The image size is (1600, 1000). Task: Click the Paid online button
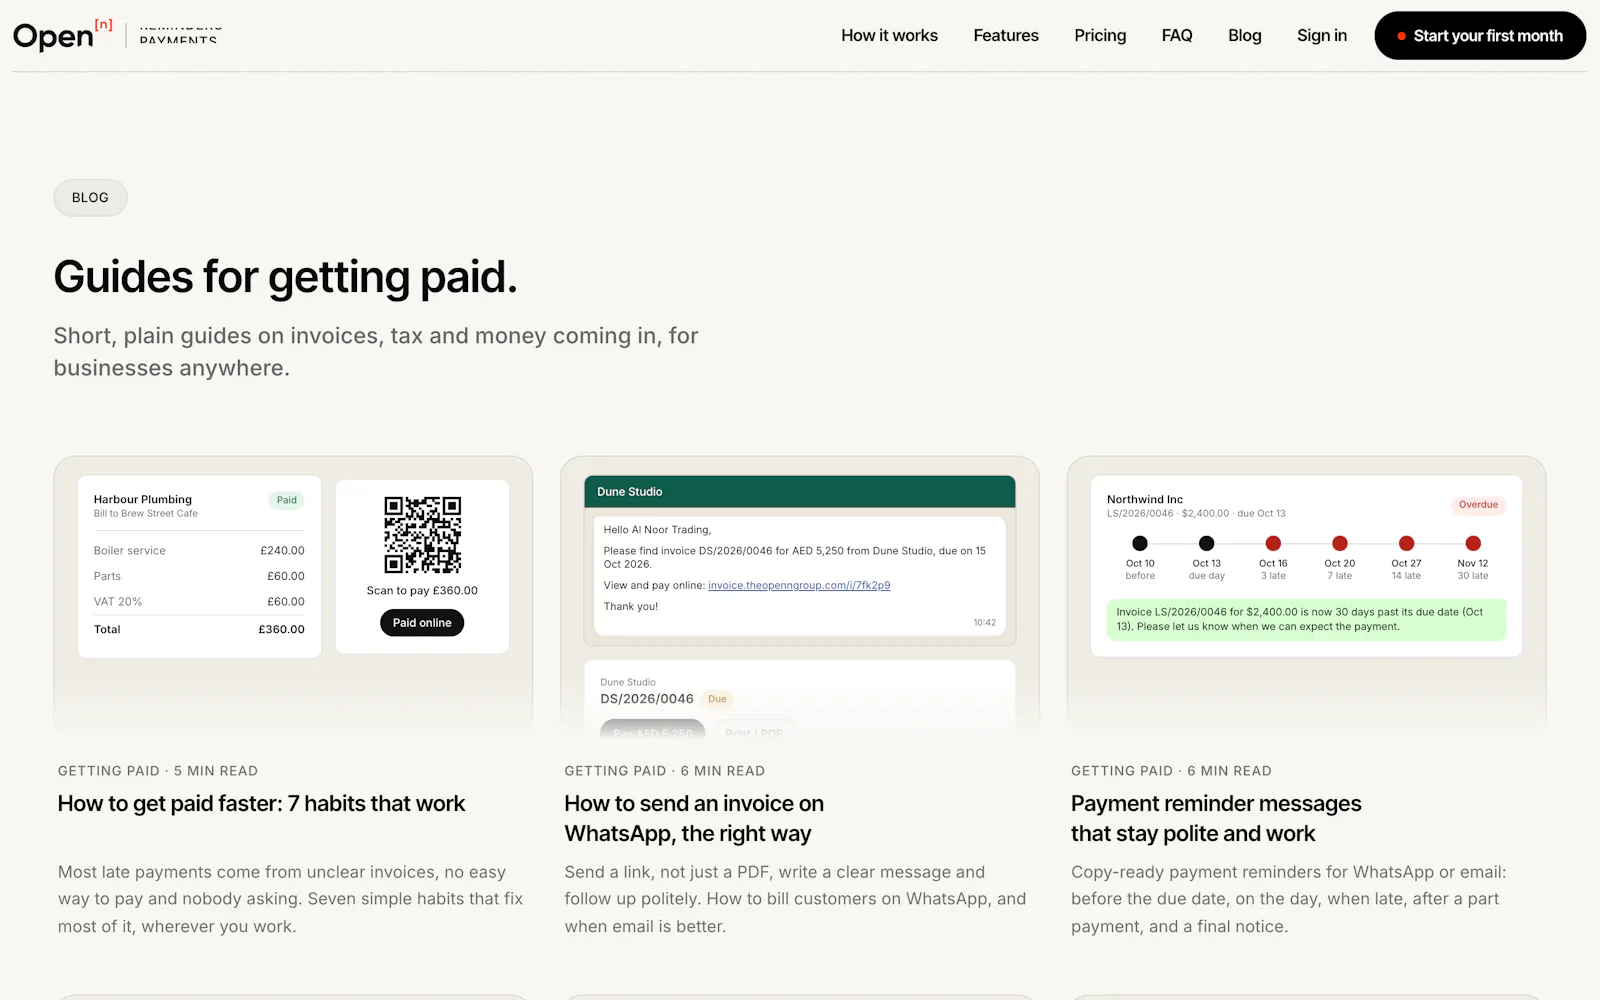[x=422, y=623]
